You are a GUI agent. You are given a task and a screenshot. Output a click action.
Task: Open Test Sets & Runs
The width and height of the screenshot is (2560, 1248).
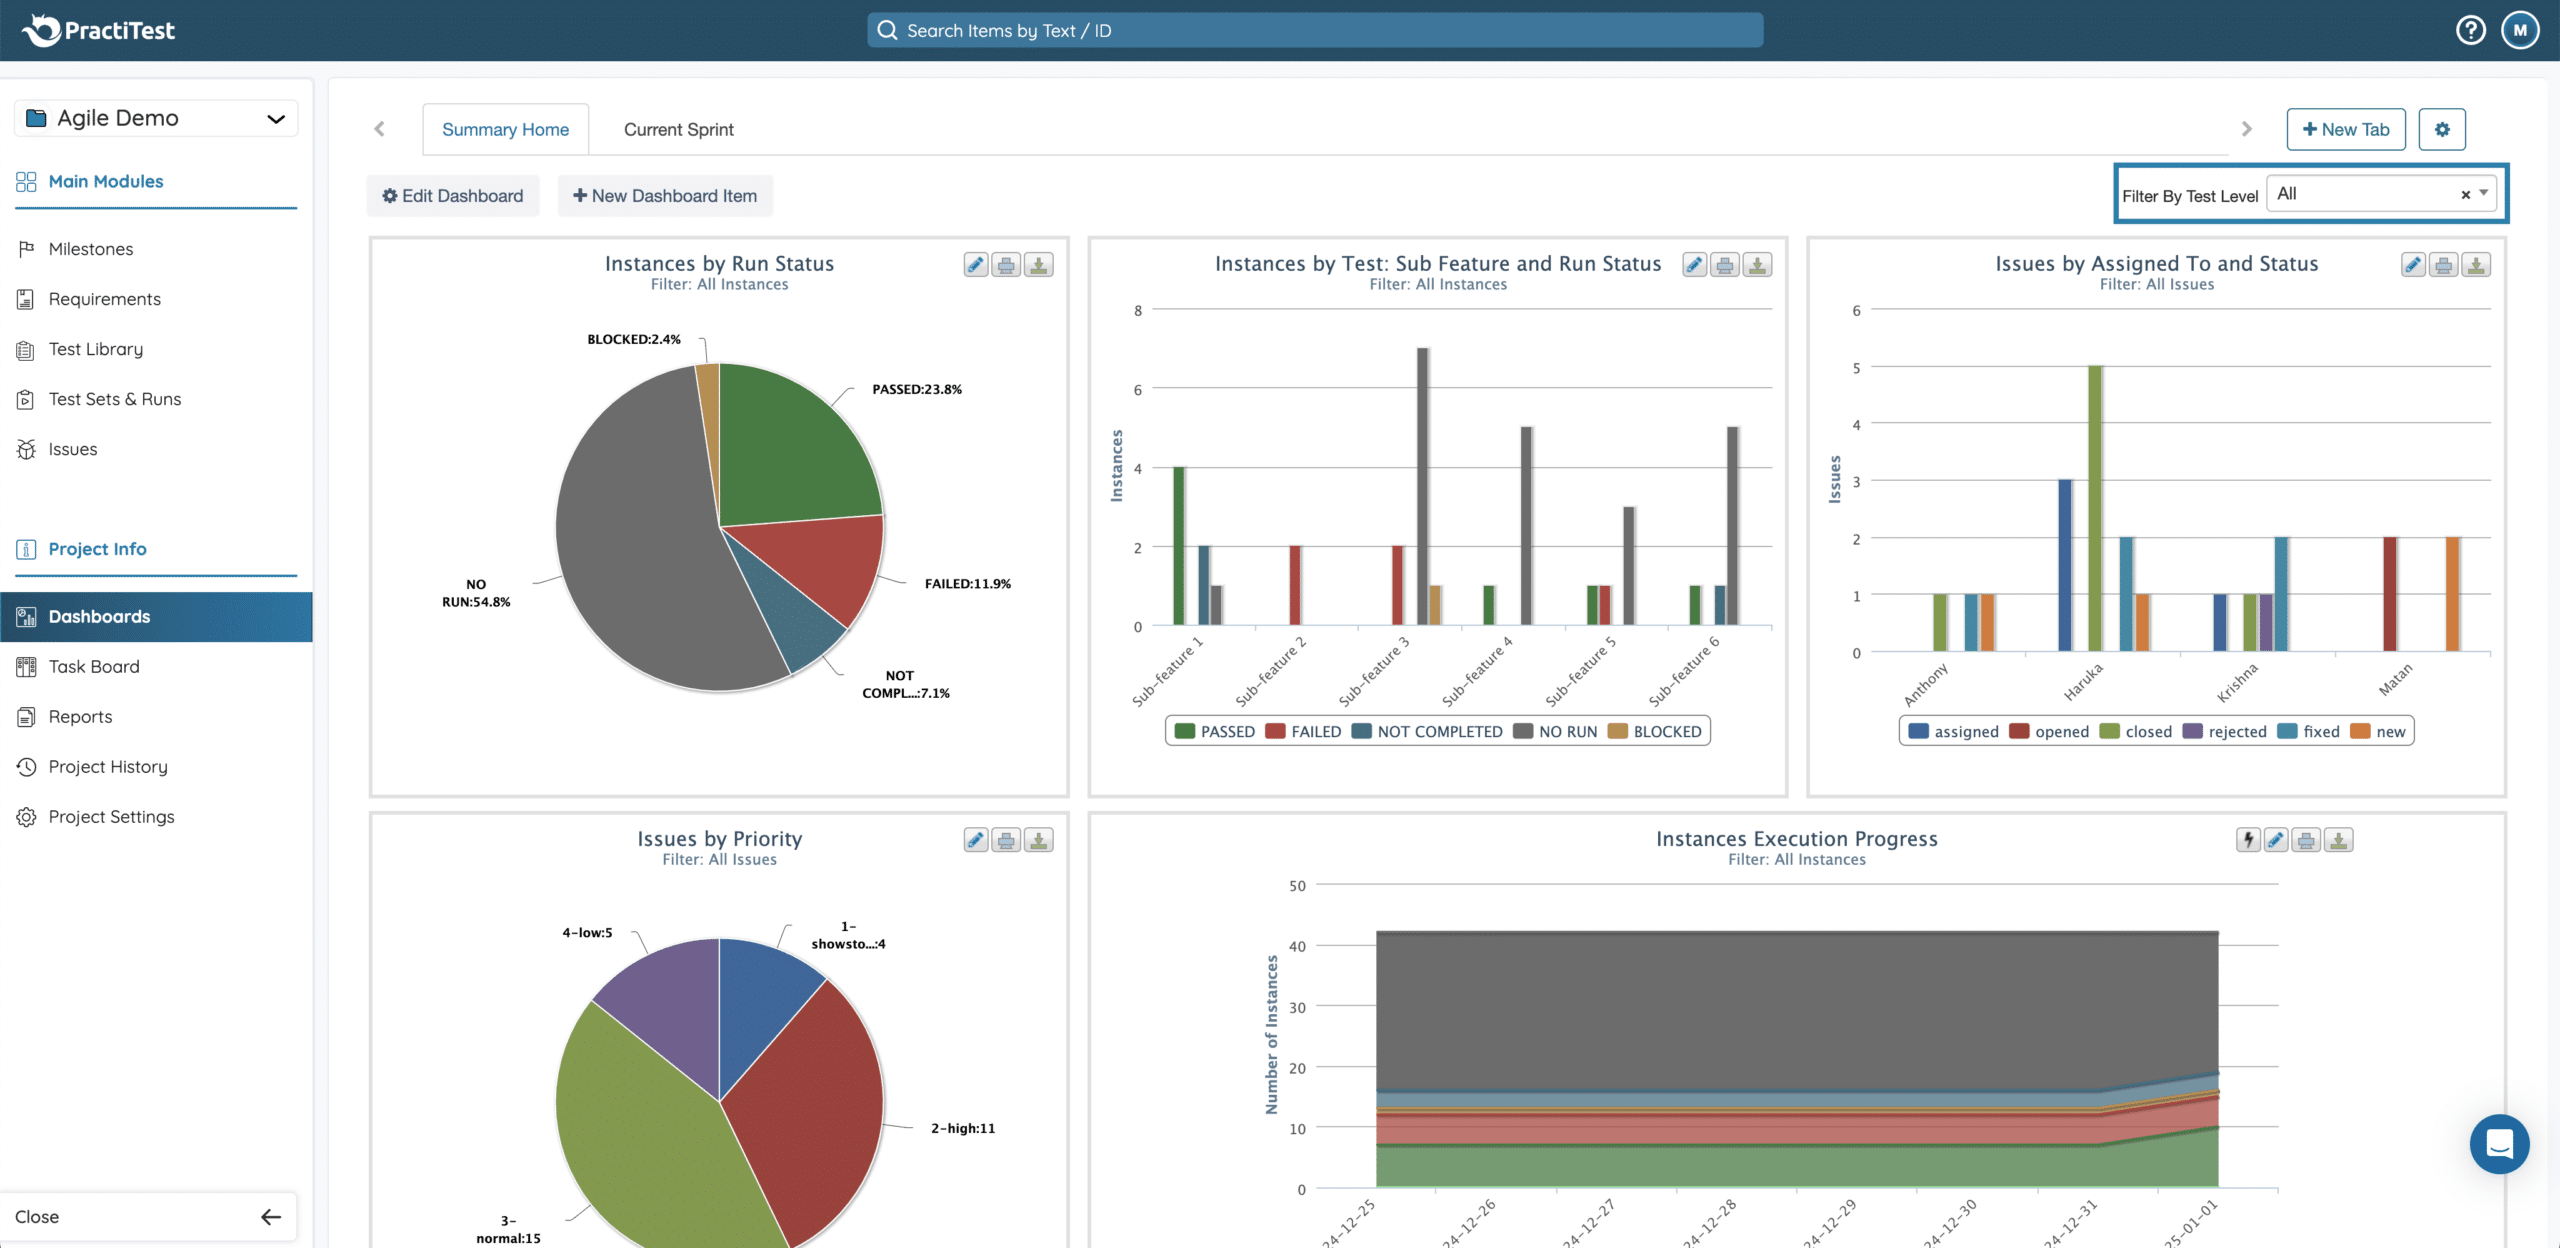[156, 399]
